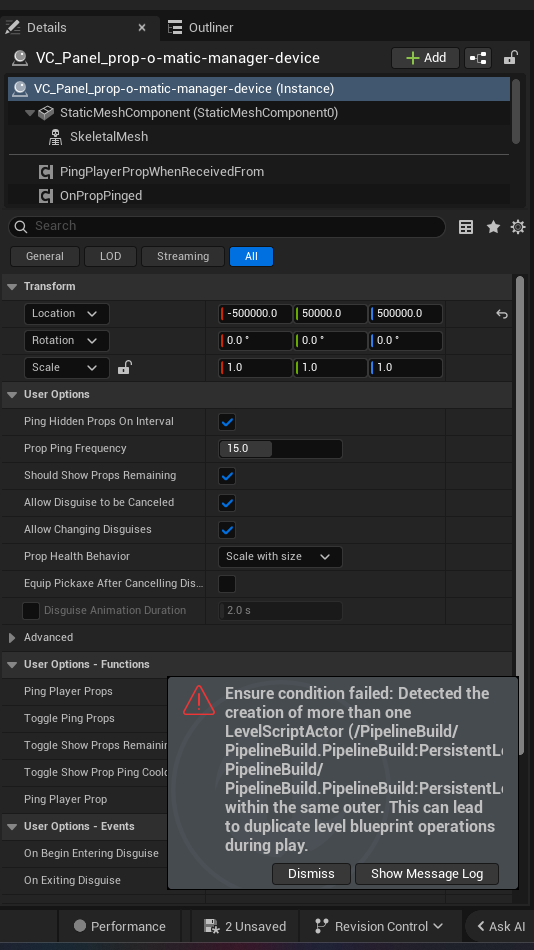Image resolution: width=534 pixels, height=950 pixels.
Task: Reset Location to default arrow icon
Action: tap(502, 314)
